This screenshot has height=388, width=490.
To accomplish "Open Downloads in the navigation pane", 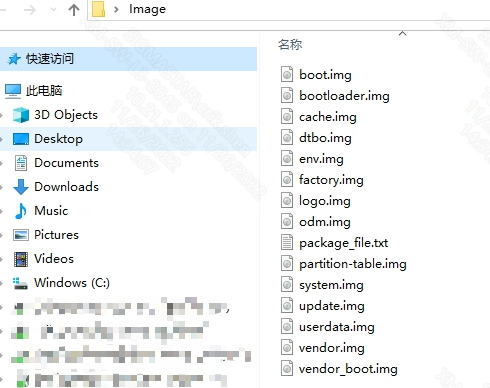I will pyautogui.click(x=66, y=187).
